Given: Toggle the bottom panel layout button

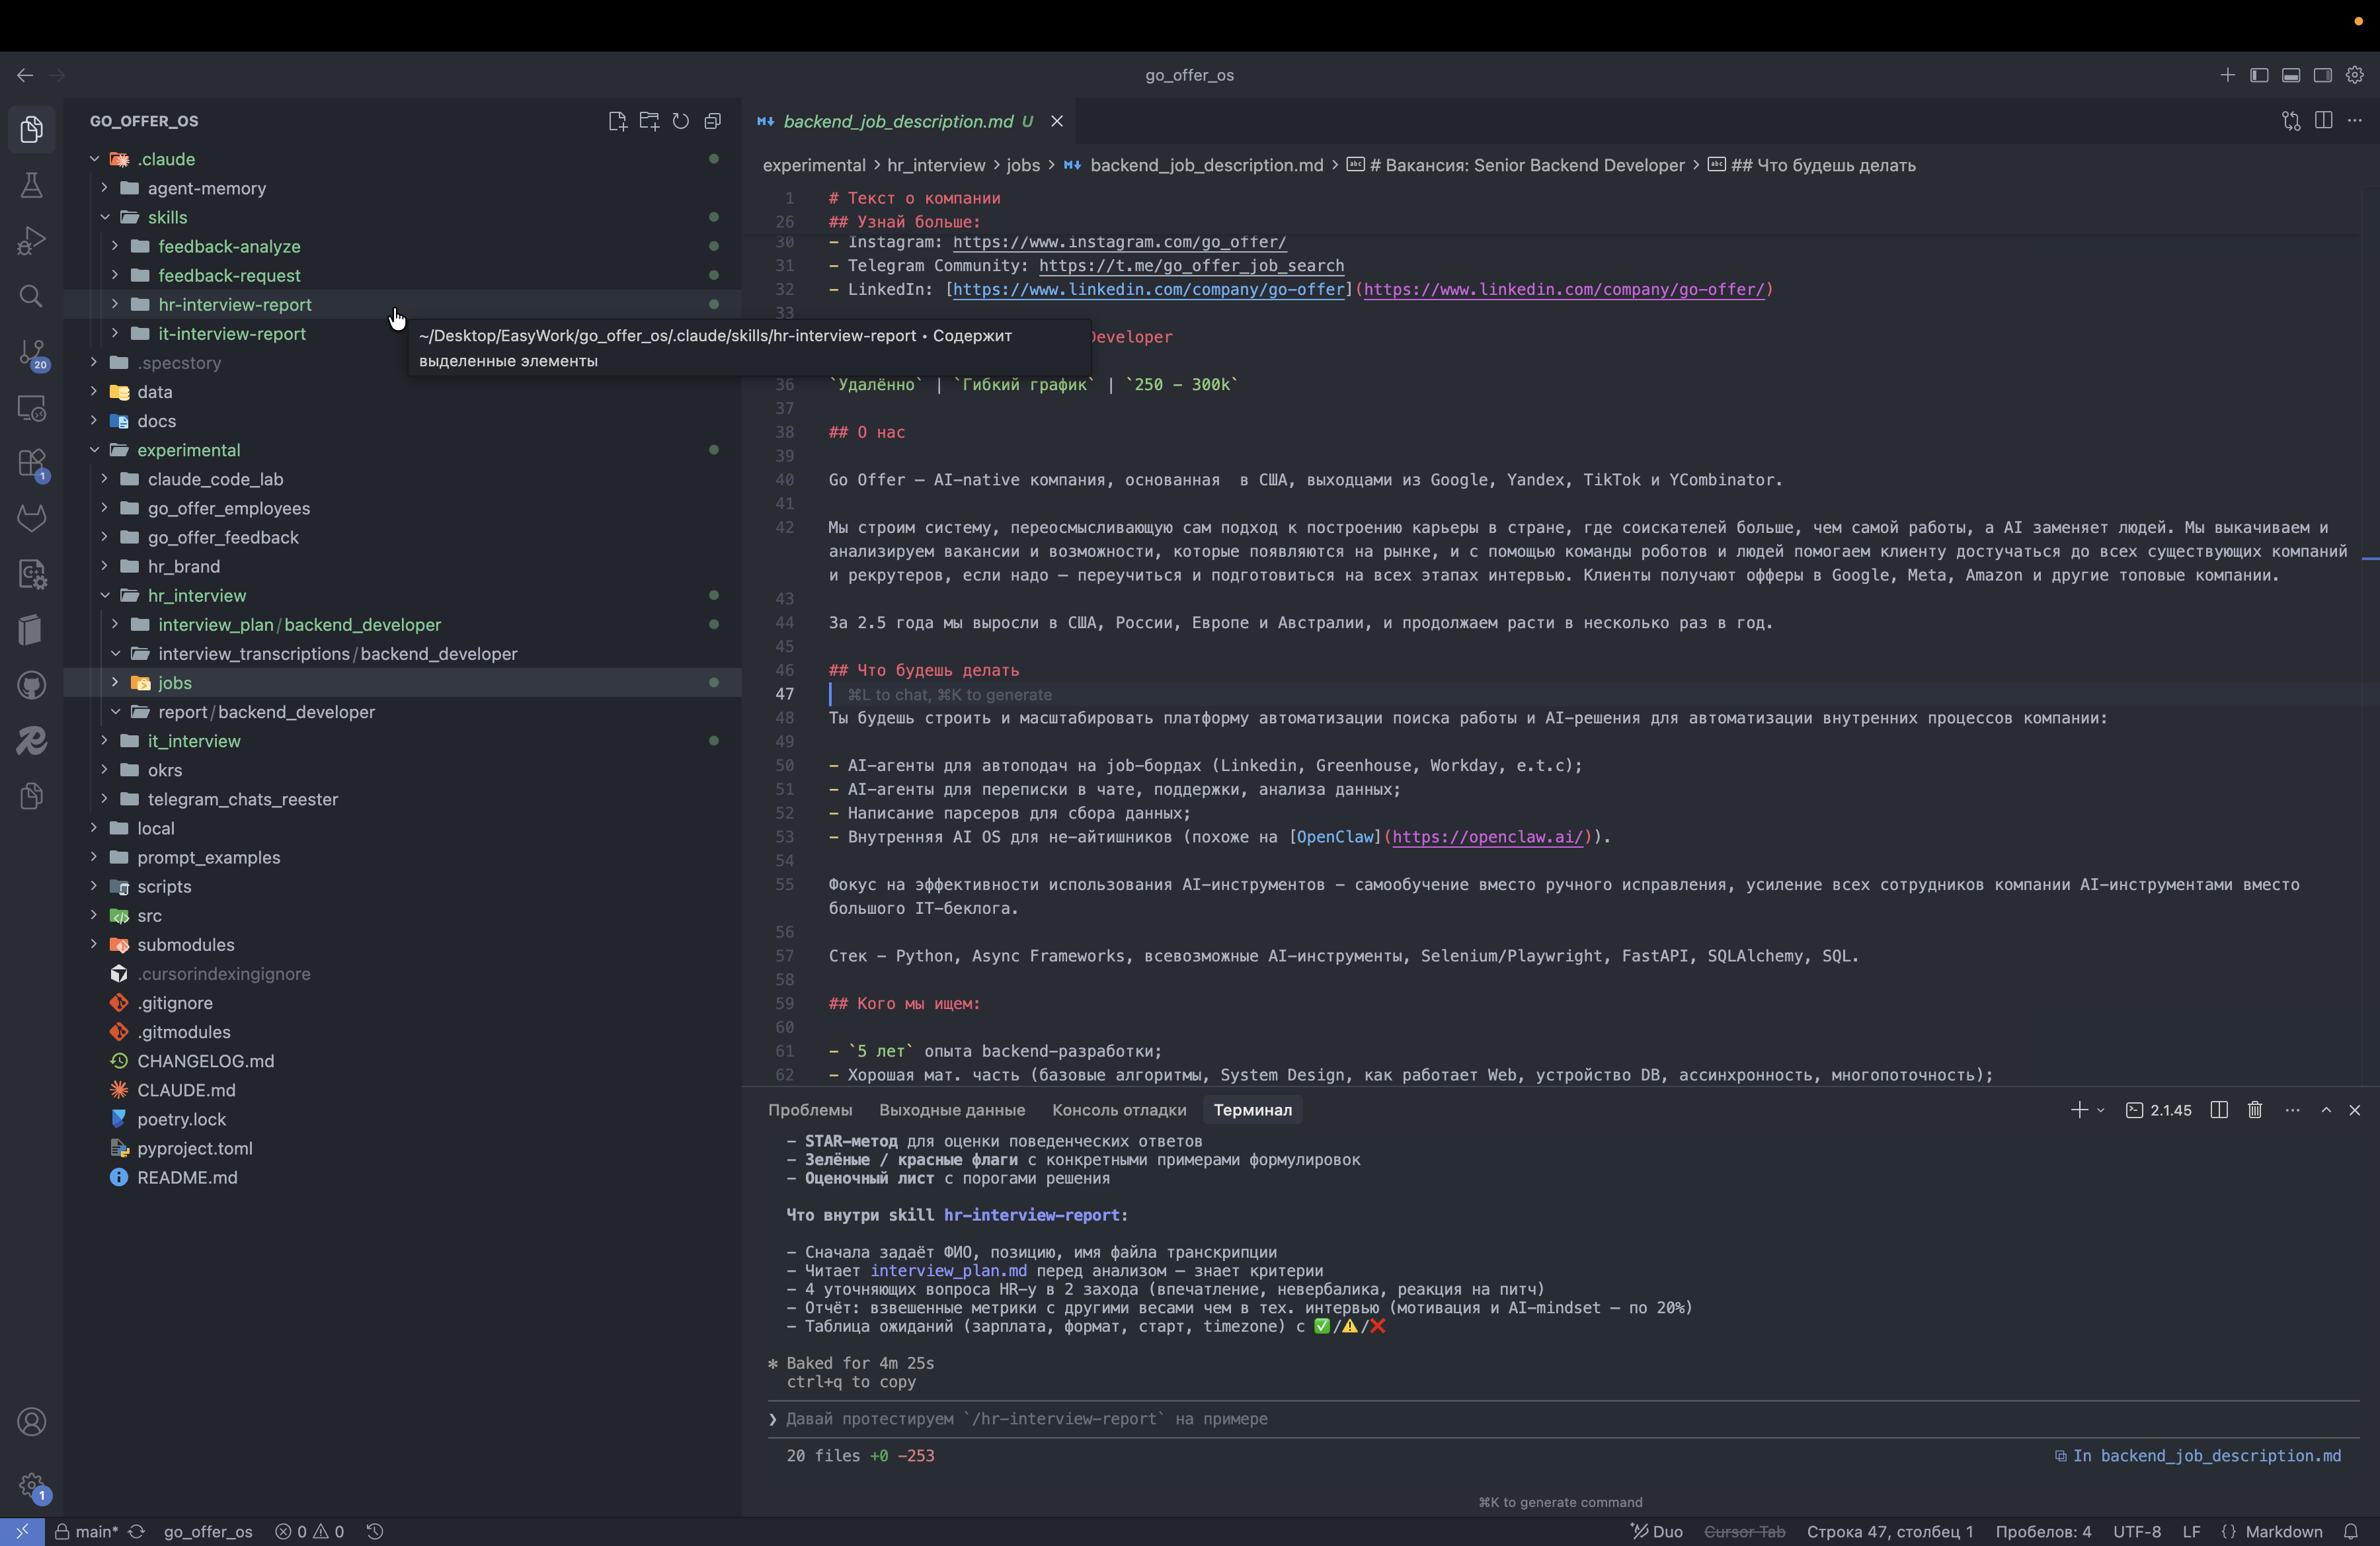Looking at the screenshot, I should [2291, 75].
